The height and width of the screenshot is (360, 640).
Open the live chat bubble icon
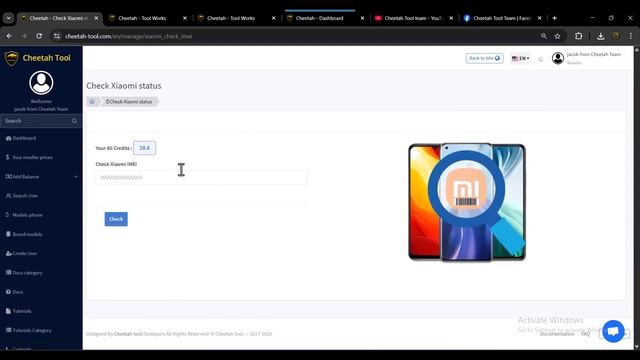pos(613,331)
